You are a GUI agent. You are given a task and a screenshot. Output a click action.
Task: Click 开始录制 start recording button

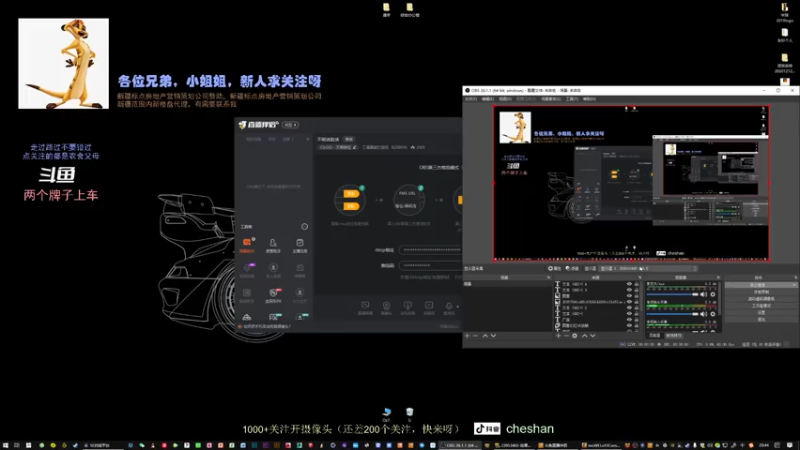pos(761,292)
